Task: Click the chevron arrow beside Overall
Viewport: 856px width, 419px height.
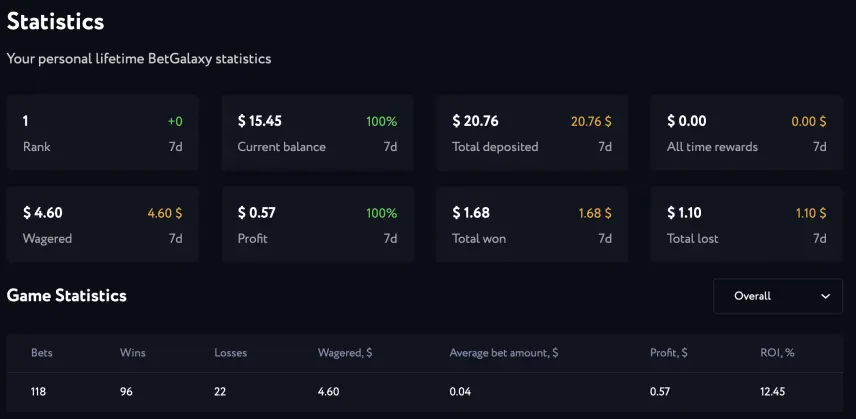Action: (x=825, y=296)
